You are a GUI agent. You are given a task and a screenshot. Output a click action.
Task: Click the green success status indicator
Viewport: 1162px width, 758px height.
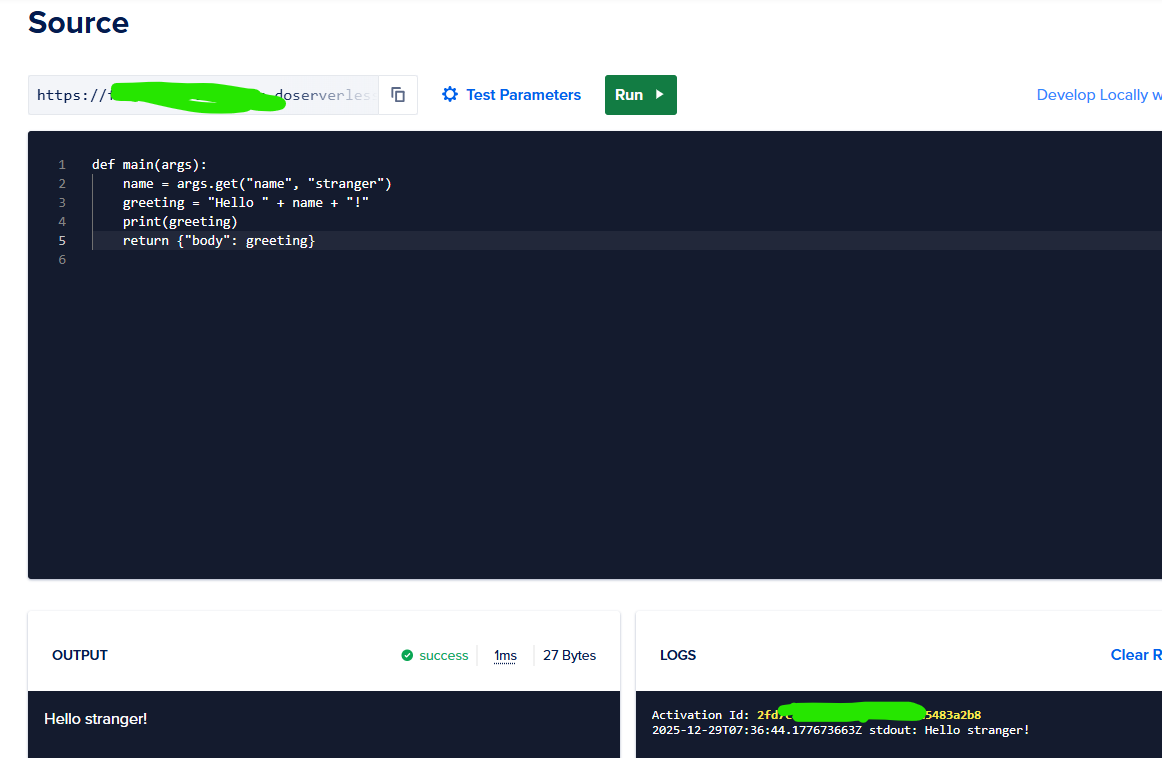[x=435, y=655]
